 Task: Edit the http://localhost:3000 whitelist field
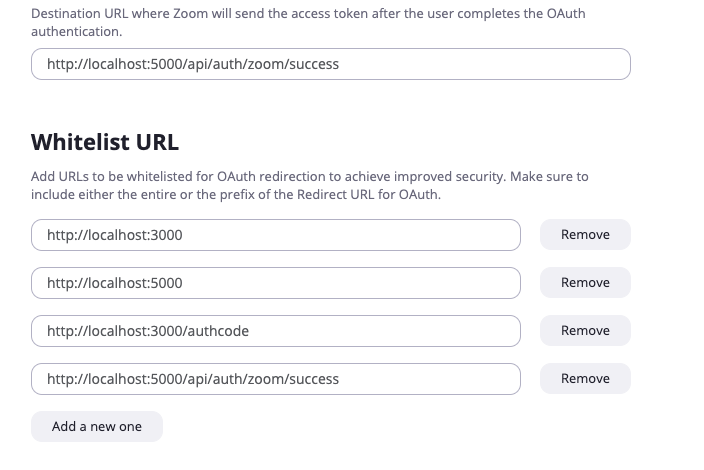pos(276,235)
